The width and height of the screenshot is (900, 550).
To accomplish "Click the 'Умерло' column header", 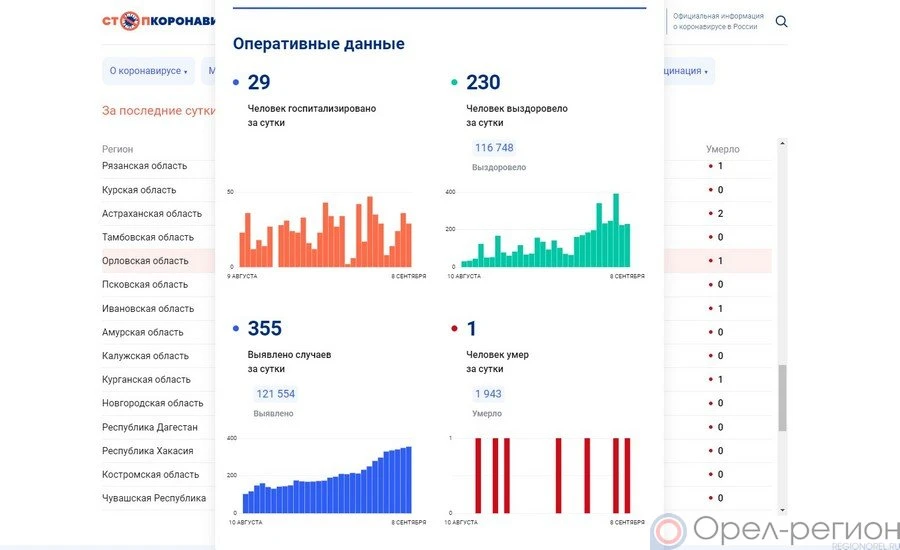I will 722,149.
